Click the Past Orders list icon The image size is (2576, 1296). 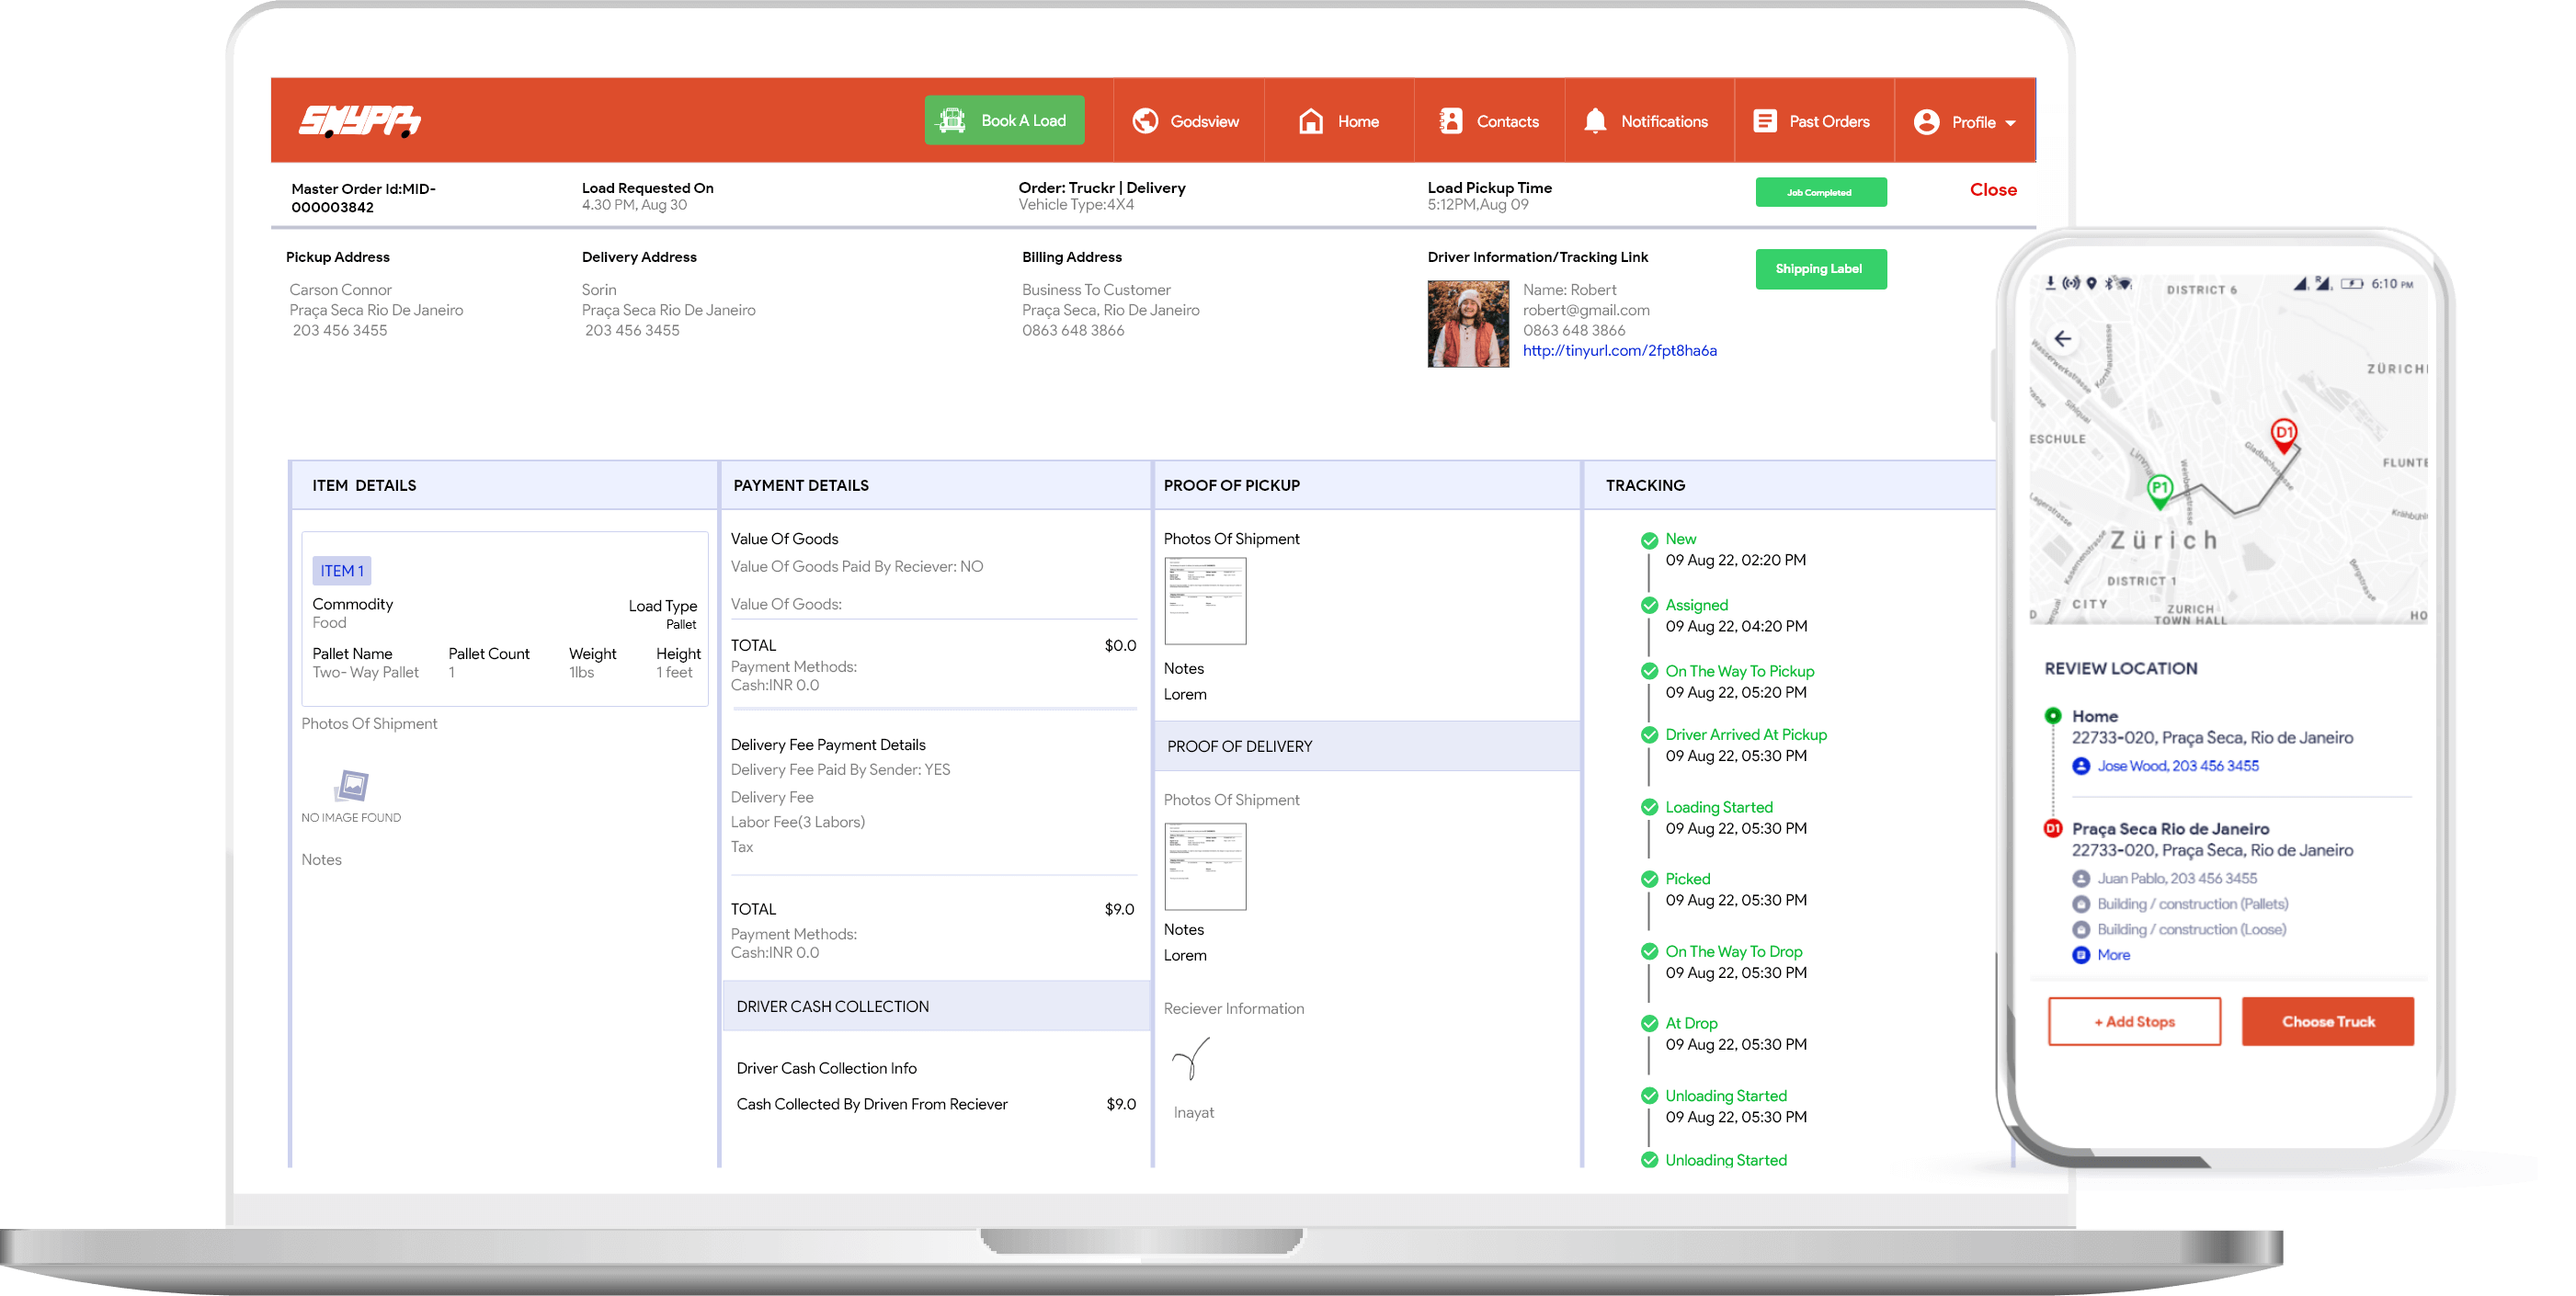point(1765,121)
